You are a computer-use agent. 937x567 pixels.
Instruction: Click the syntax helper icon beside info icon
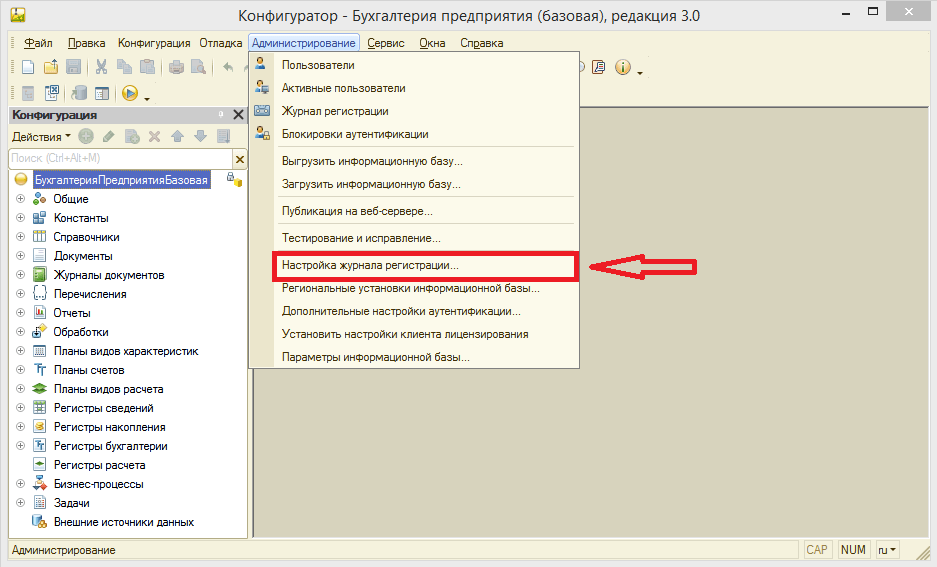pos(600,68)
